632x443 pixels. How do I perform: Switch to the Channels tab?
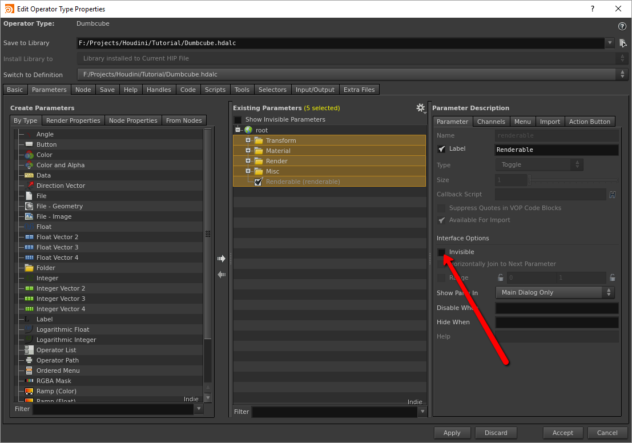490,121
